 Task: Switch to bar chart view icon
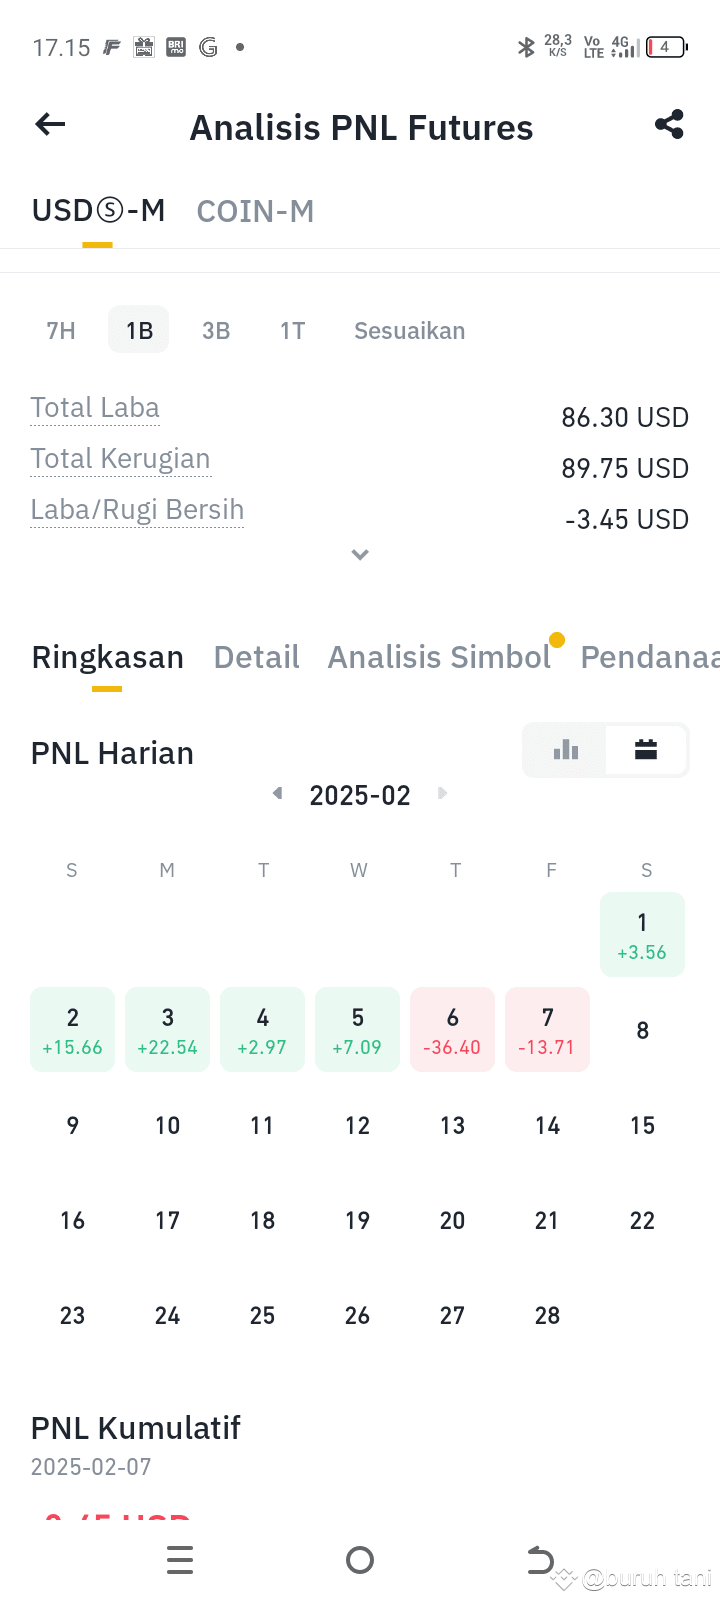click(x=566, y=749)
